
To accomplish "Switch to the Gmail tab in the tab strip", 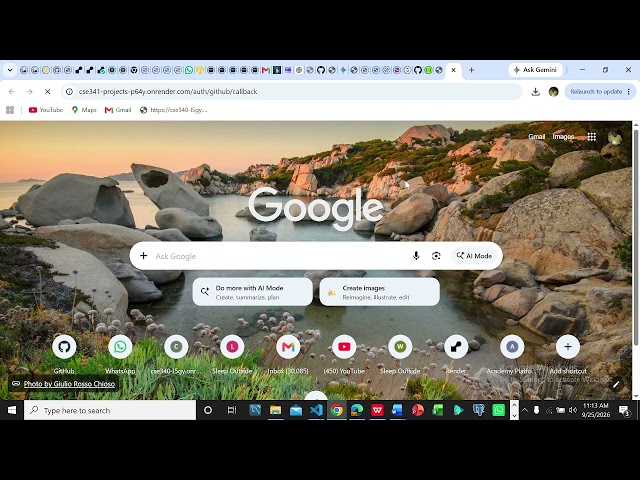I will pos(266,70).
